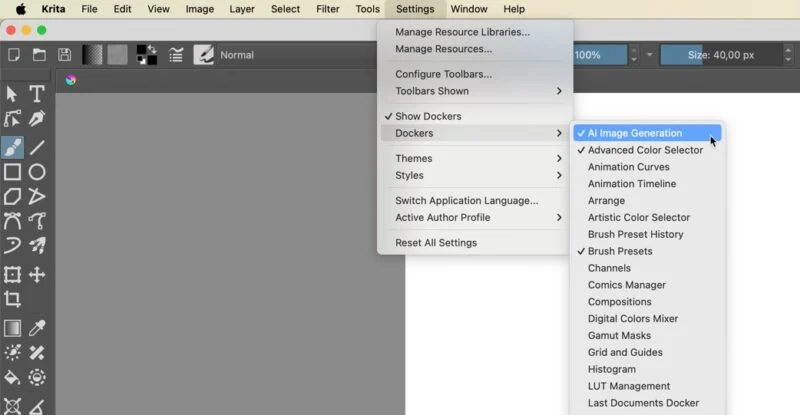Enable the Animation Timeline docker
Screen dimensions: 800x415
point(647,184)
